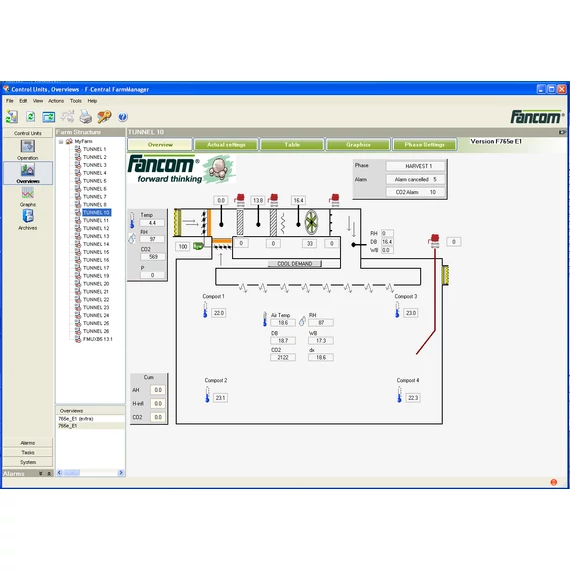Open the Help menu
570x570 pixels.
tap(92, 101)
